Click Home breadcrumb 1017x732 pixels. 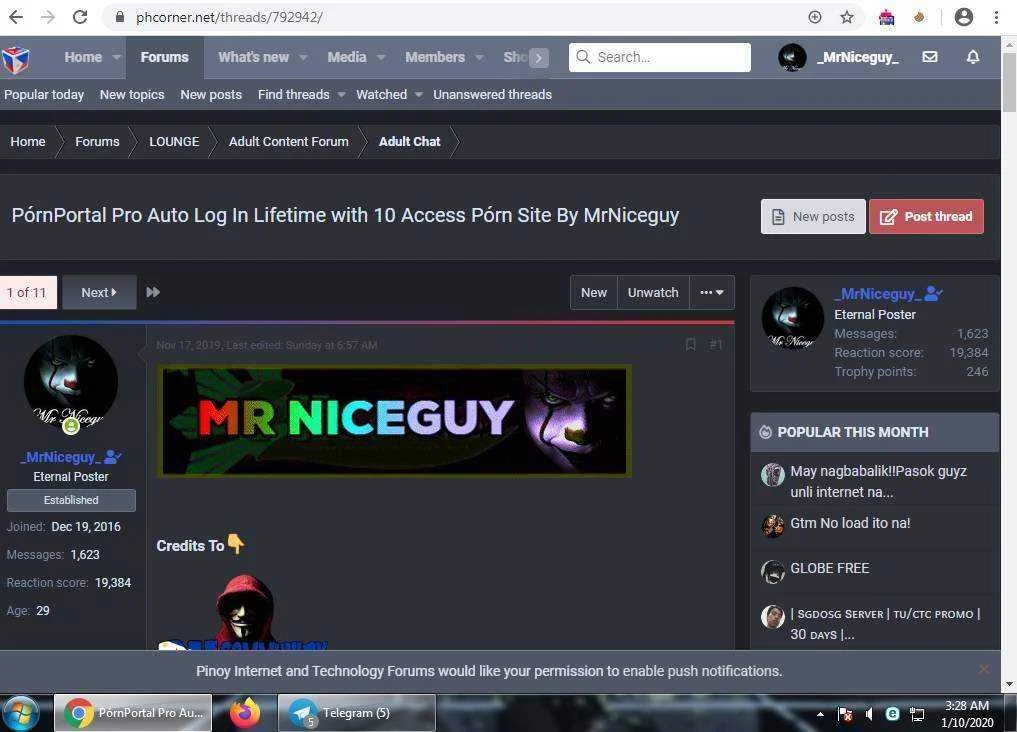pos(28,141)
